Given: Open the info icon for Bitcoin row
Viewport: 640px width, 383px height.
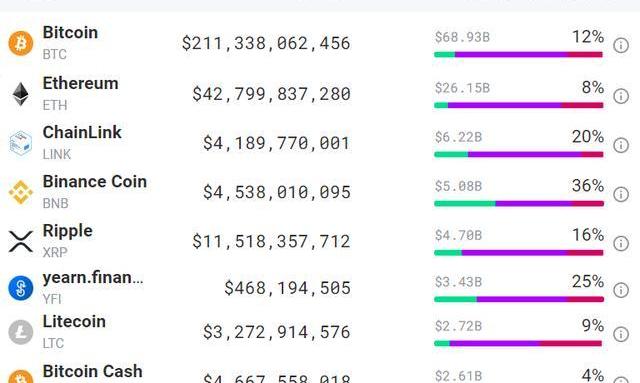Looking at the screenshot, I should click(621, 45).
